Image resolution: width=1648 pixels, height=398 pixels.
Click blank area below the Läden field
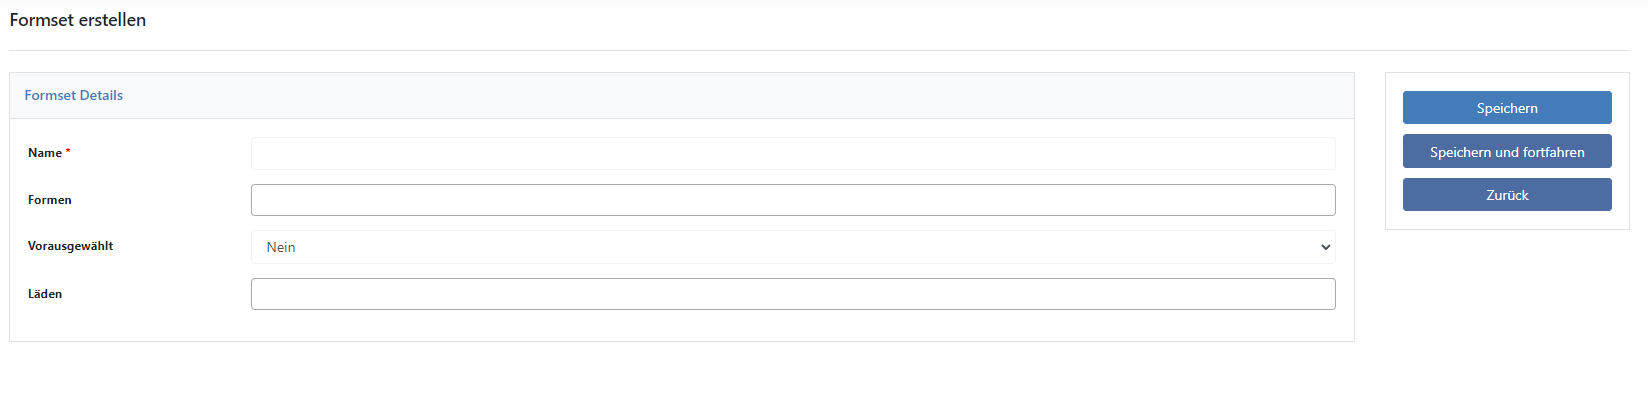pyautogui.click(x=682, y=326)
